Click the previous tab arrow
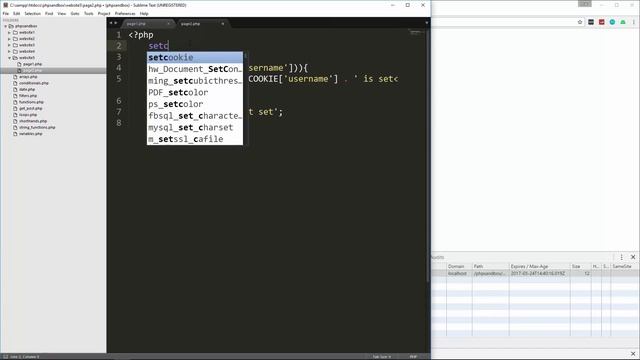640x360 pixels. (x=111, y=23)
